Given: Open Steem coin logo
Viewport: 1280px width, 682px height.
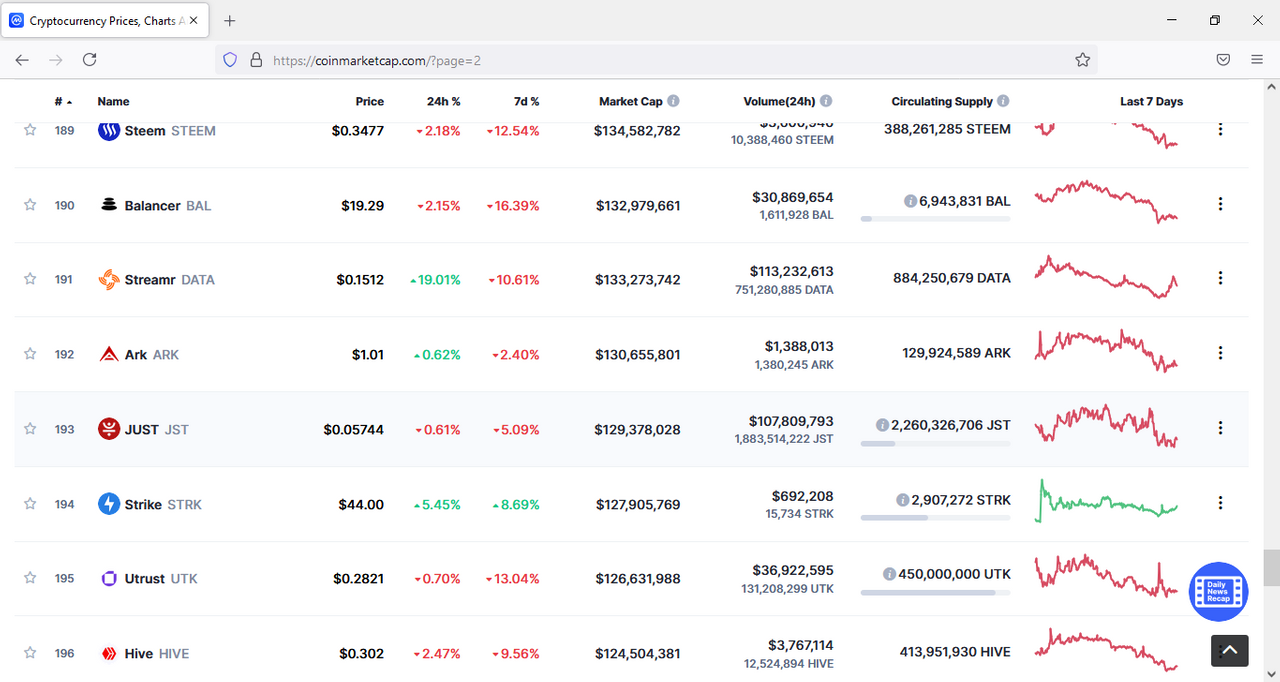Looking at the screenshot, I should (x=109, y=130).
